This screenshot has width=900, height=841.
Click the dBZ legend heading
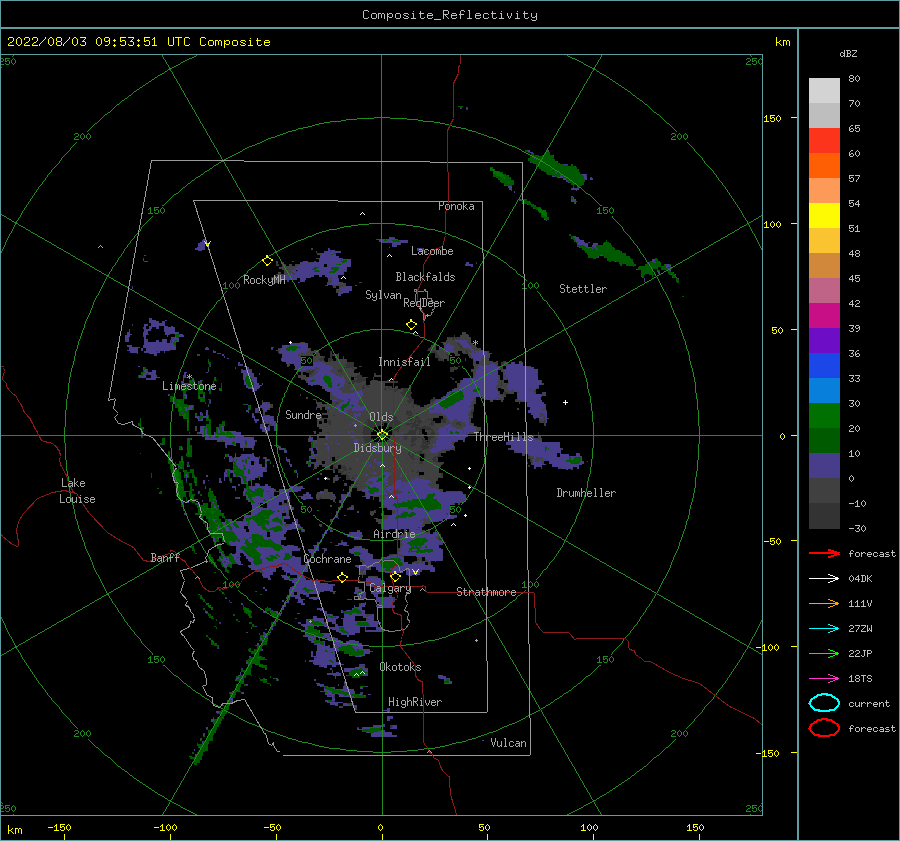click(848, 53)
